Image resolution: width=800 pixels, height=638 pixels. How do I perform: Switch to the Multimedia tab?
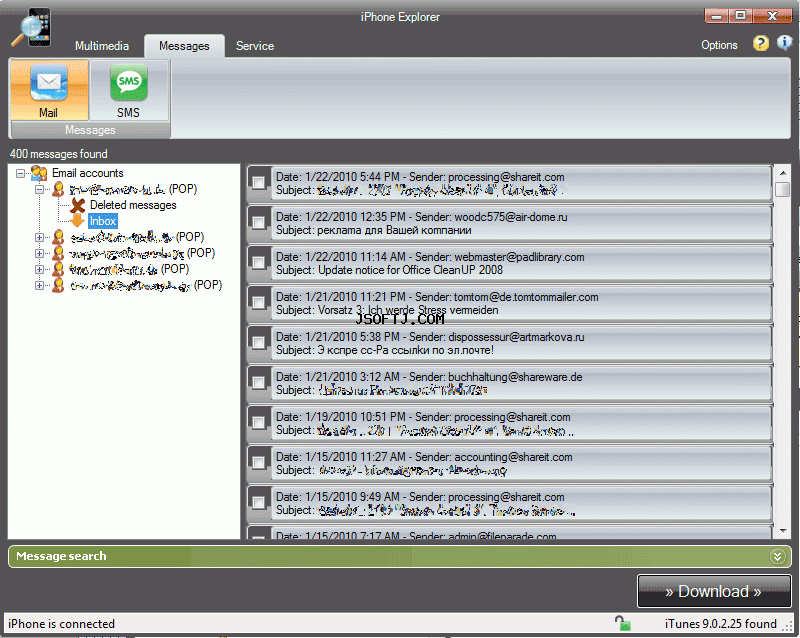(102, 46)
